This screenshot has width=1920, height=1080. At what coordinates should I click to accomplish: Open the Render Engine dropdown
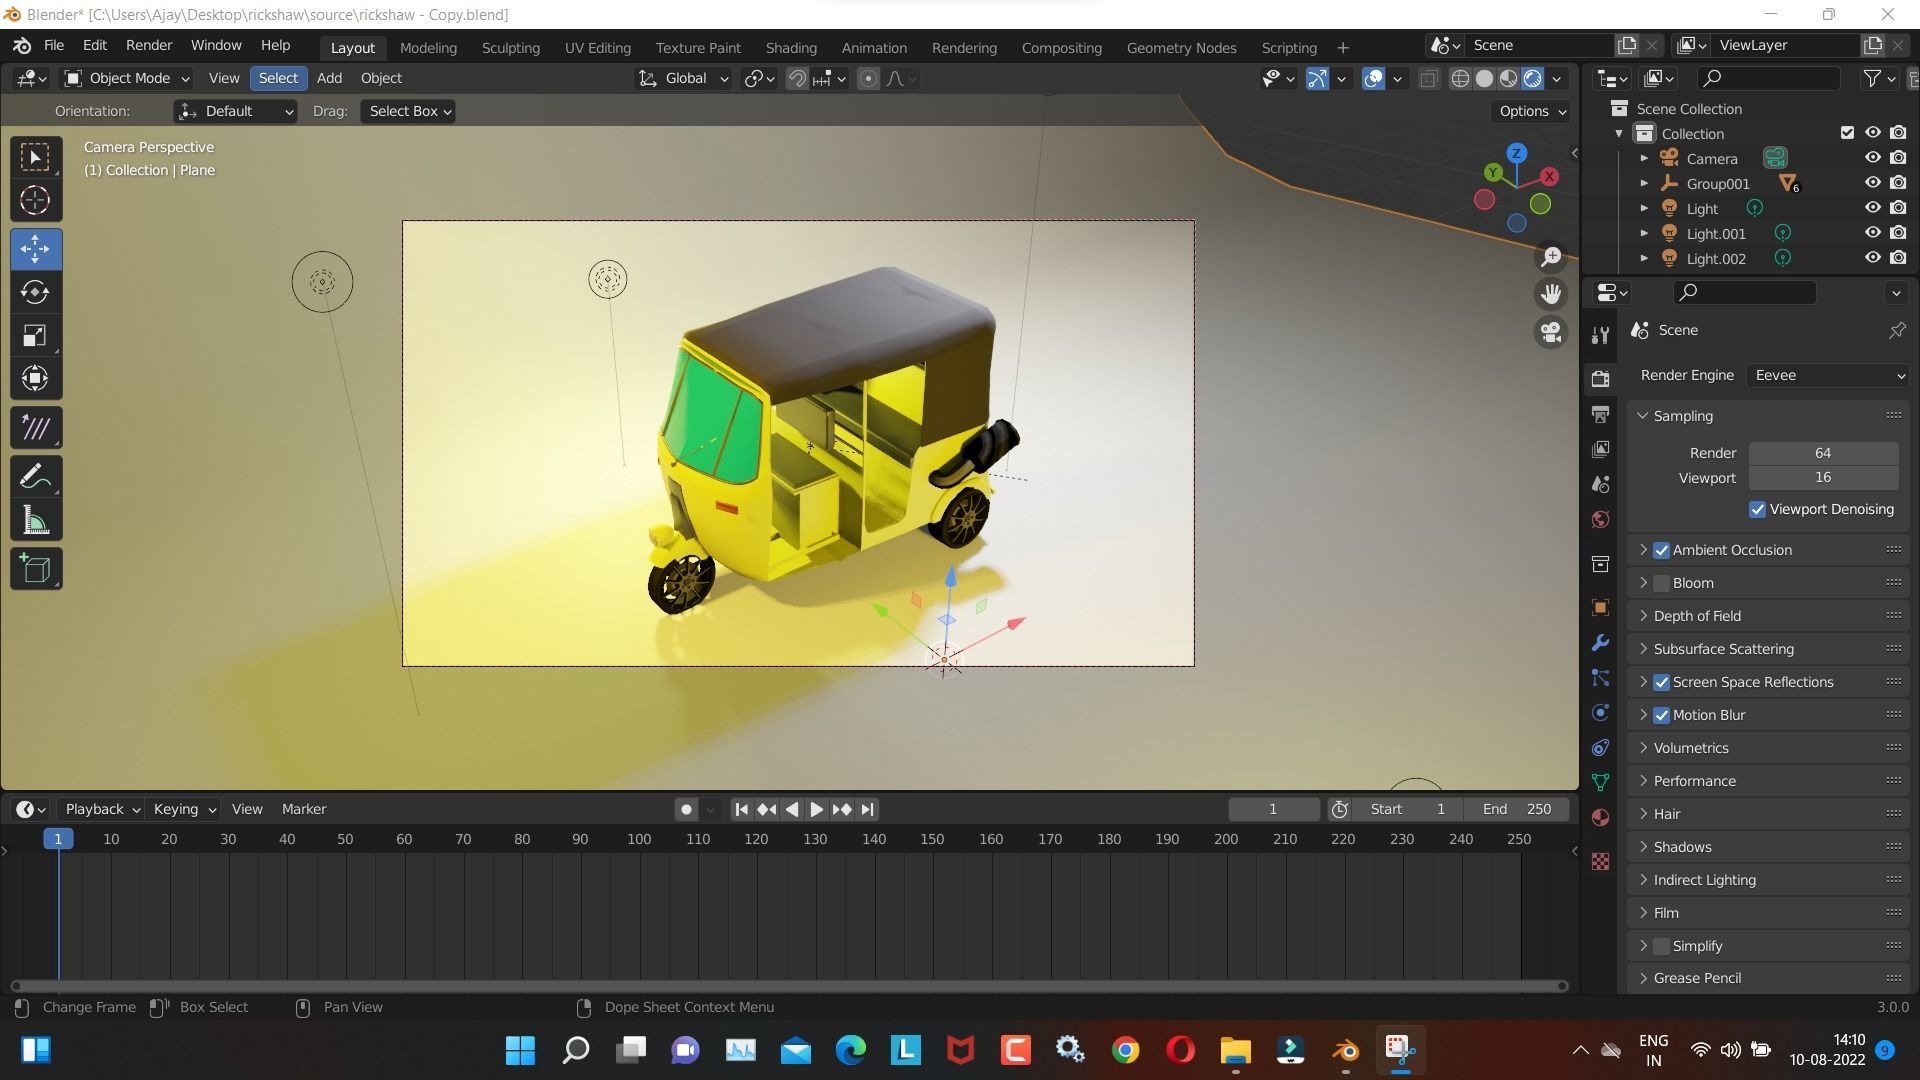point(1826,375)
